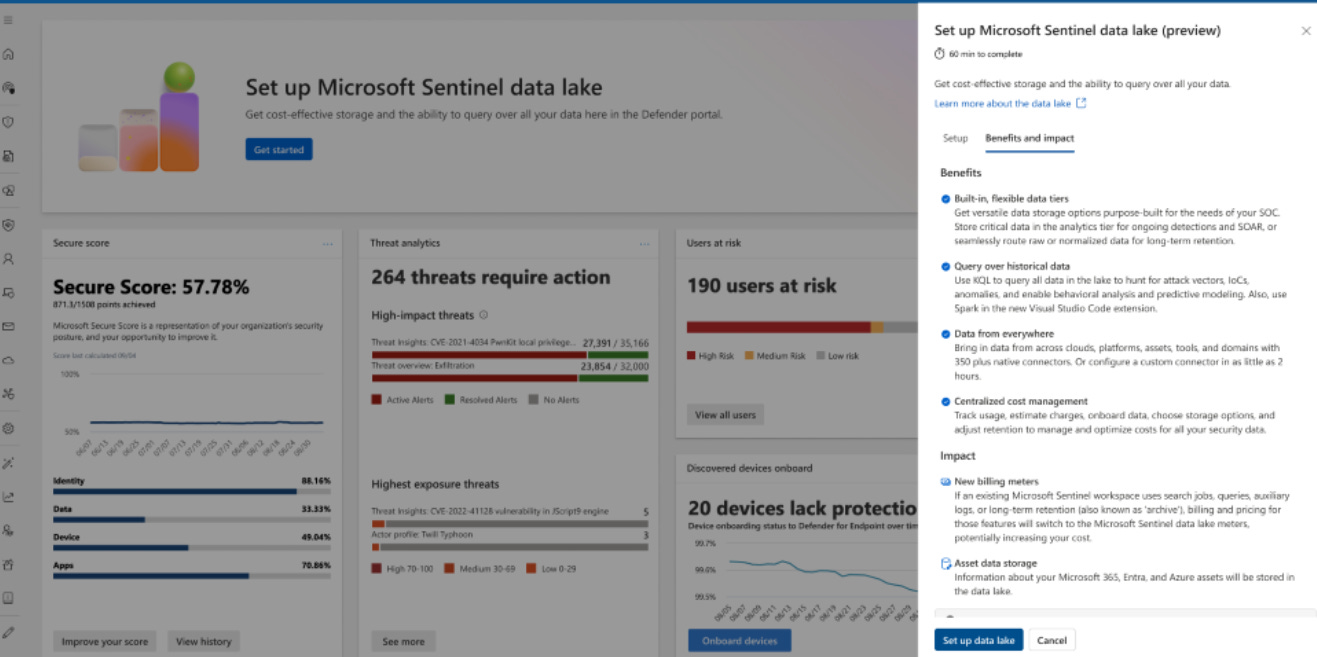This screenshot has width=1317, height=657.
Task: Click the Data score progress bar
Action: (192, 519)
